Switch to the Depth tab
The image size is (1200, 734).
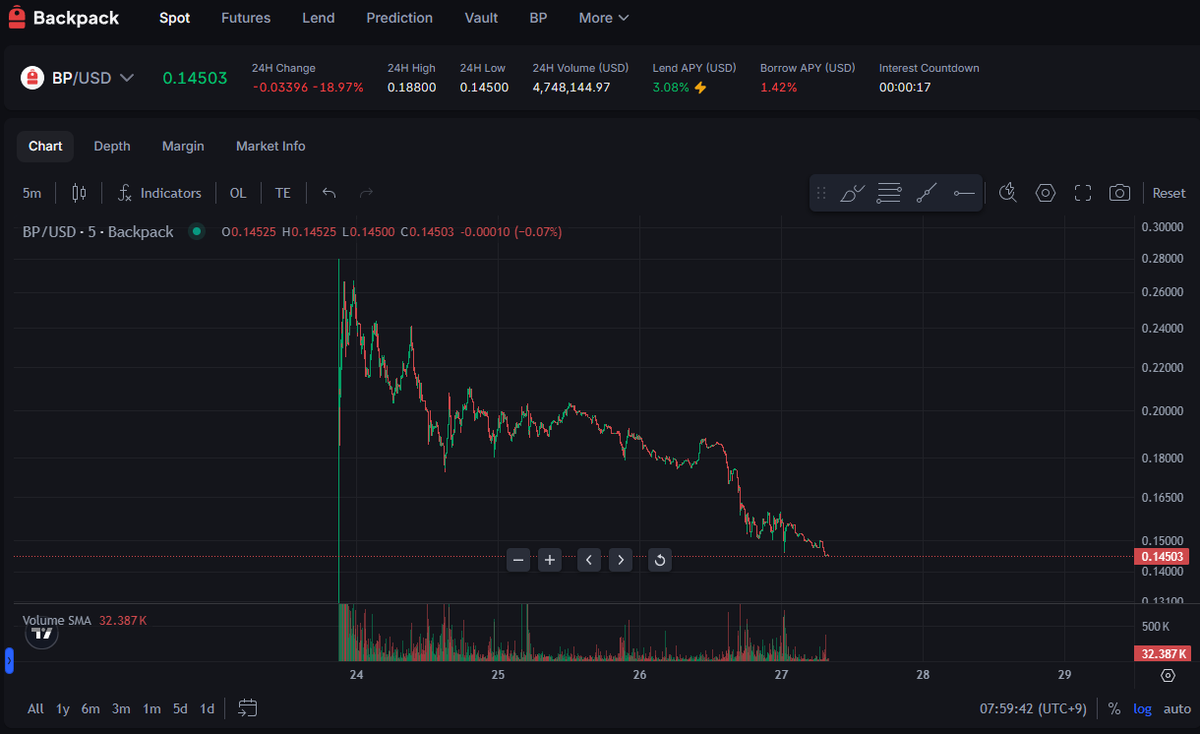tap(112, 146)
